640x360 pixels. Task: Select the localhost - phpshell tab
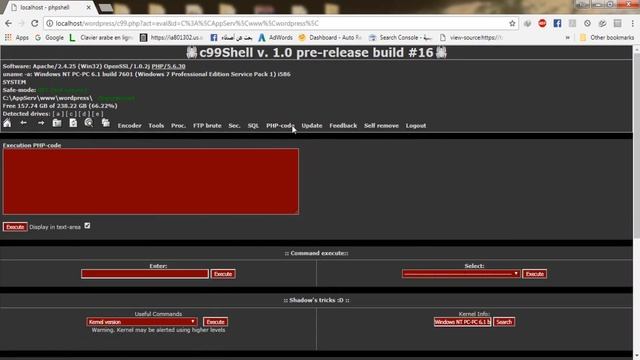pos(48,7)
